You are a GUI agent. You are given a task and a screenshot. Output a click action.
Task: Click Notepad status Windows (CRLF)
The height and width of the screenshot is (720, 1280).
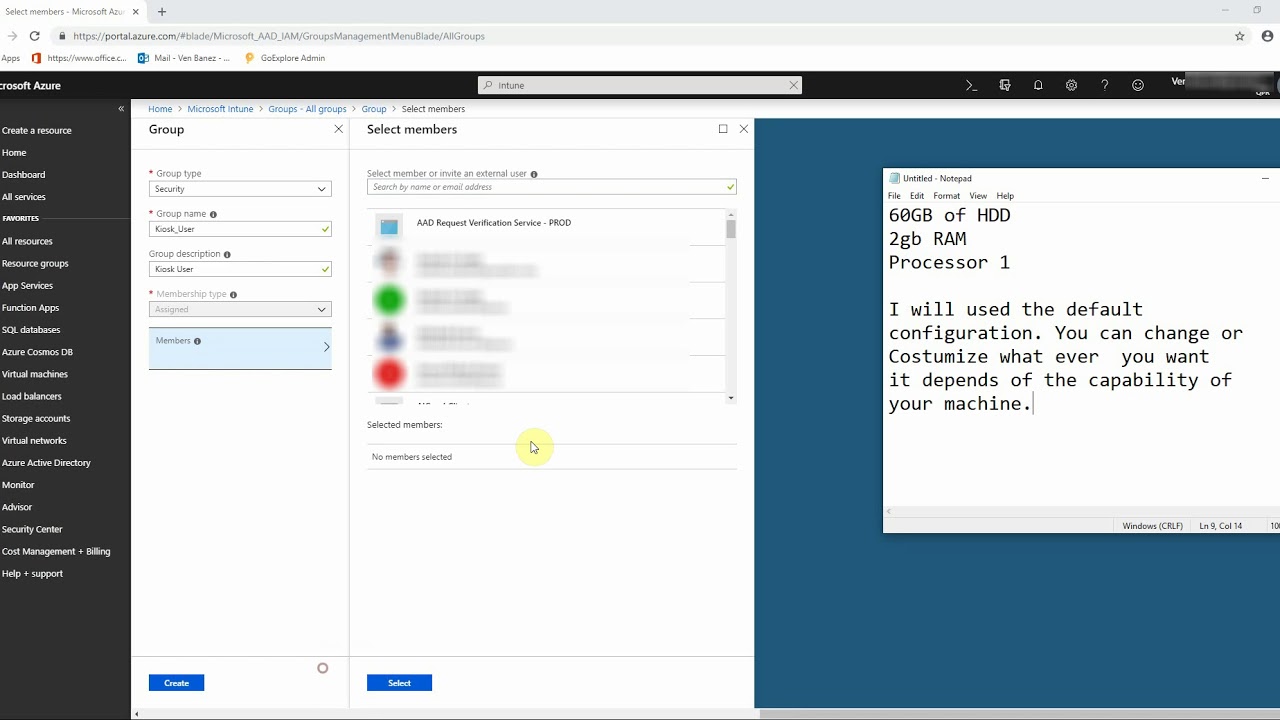[x=1152, y=526]
